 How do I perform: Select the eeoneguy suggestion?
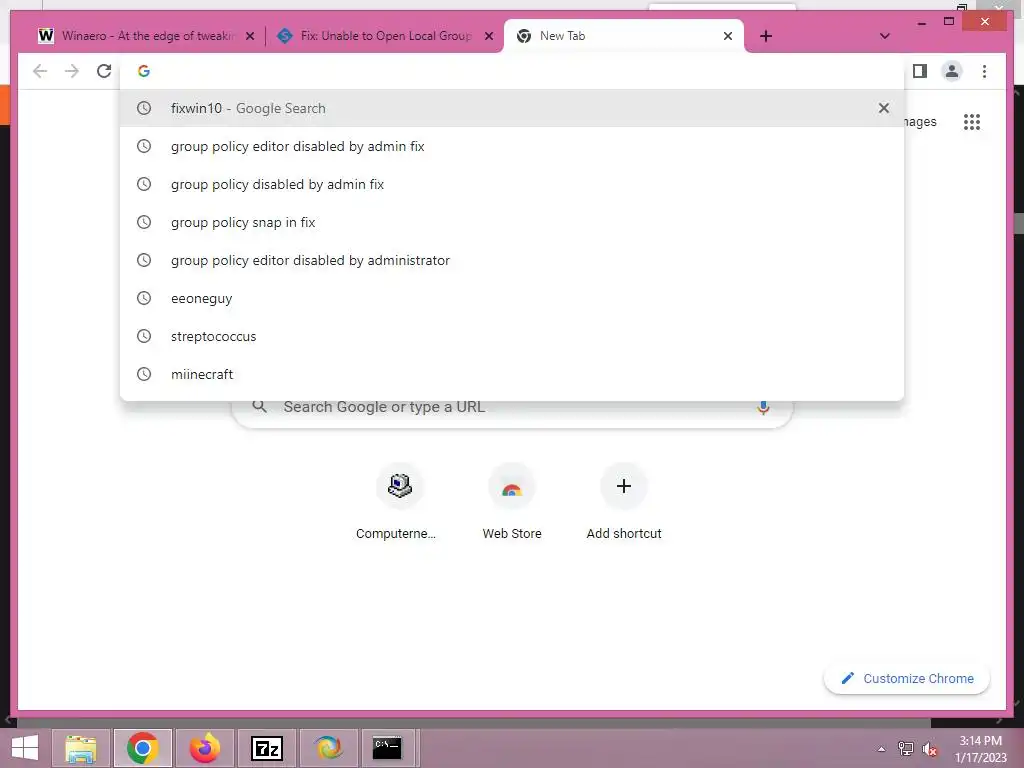tap(512, 298)
